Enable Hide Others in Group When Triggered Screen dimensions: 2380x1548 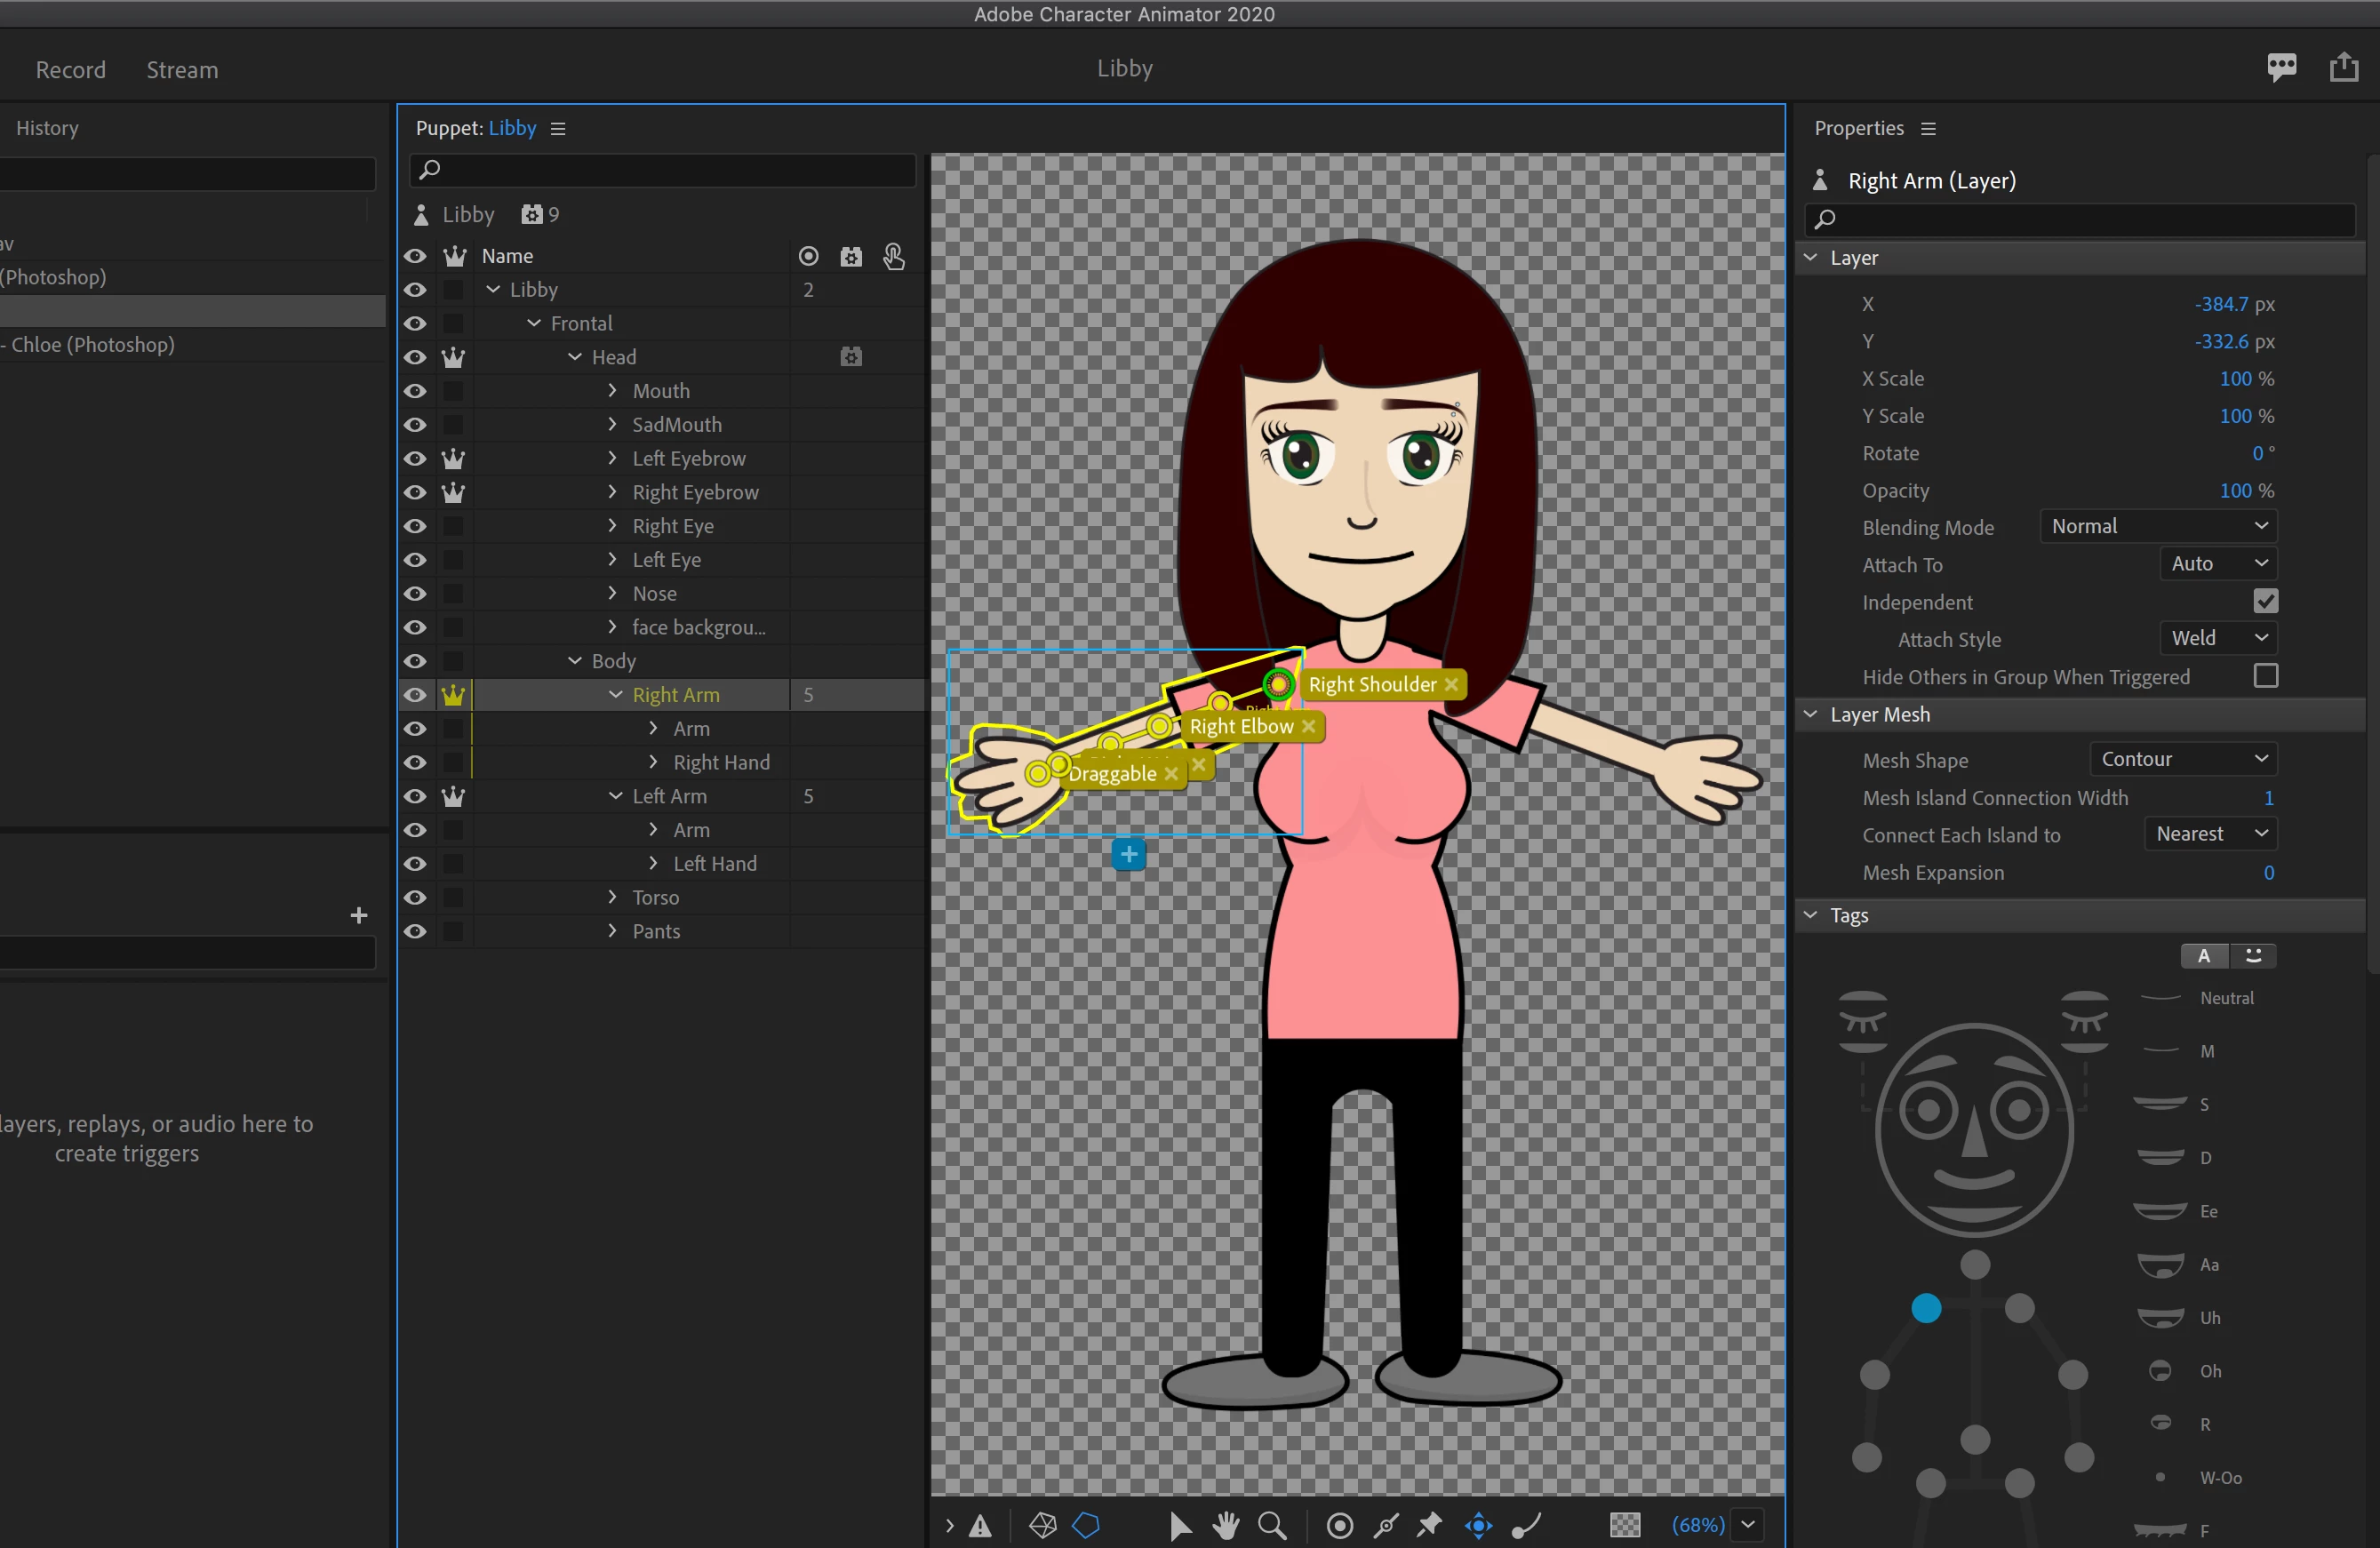pyautogui.click(x=2266, y=676)
